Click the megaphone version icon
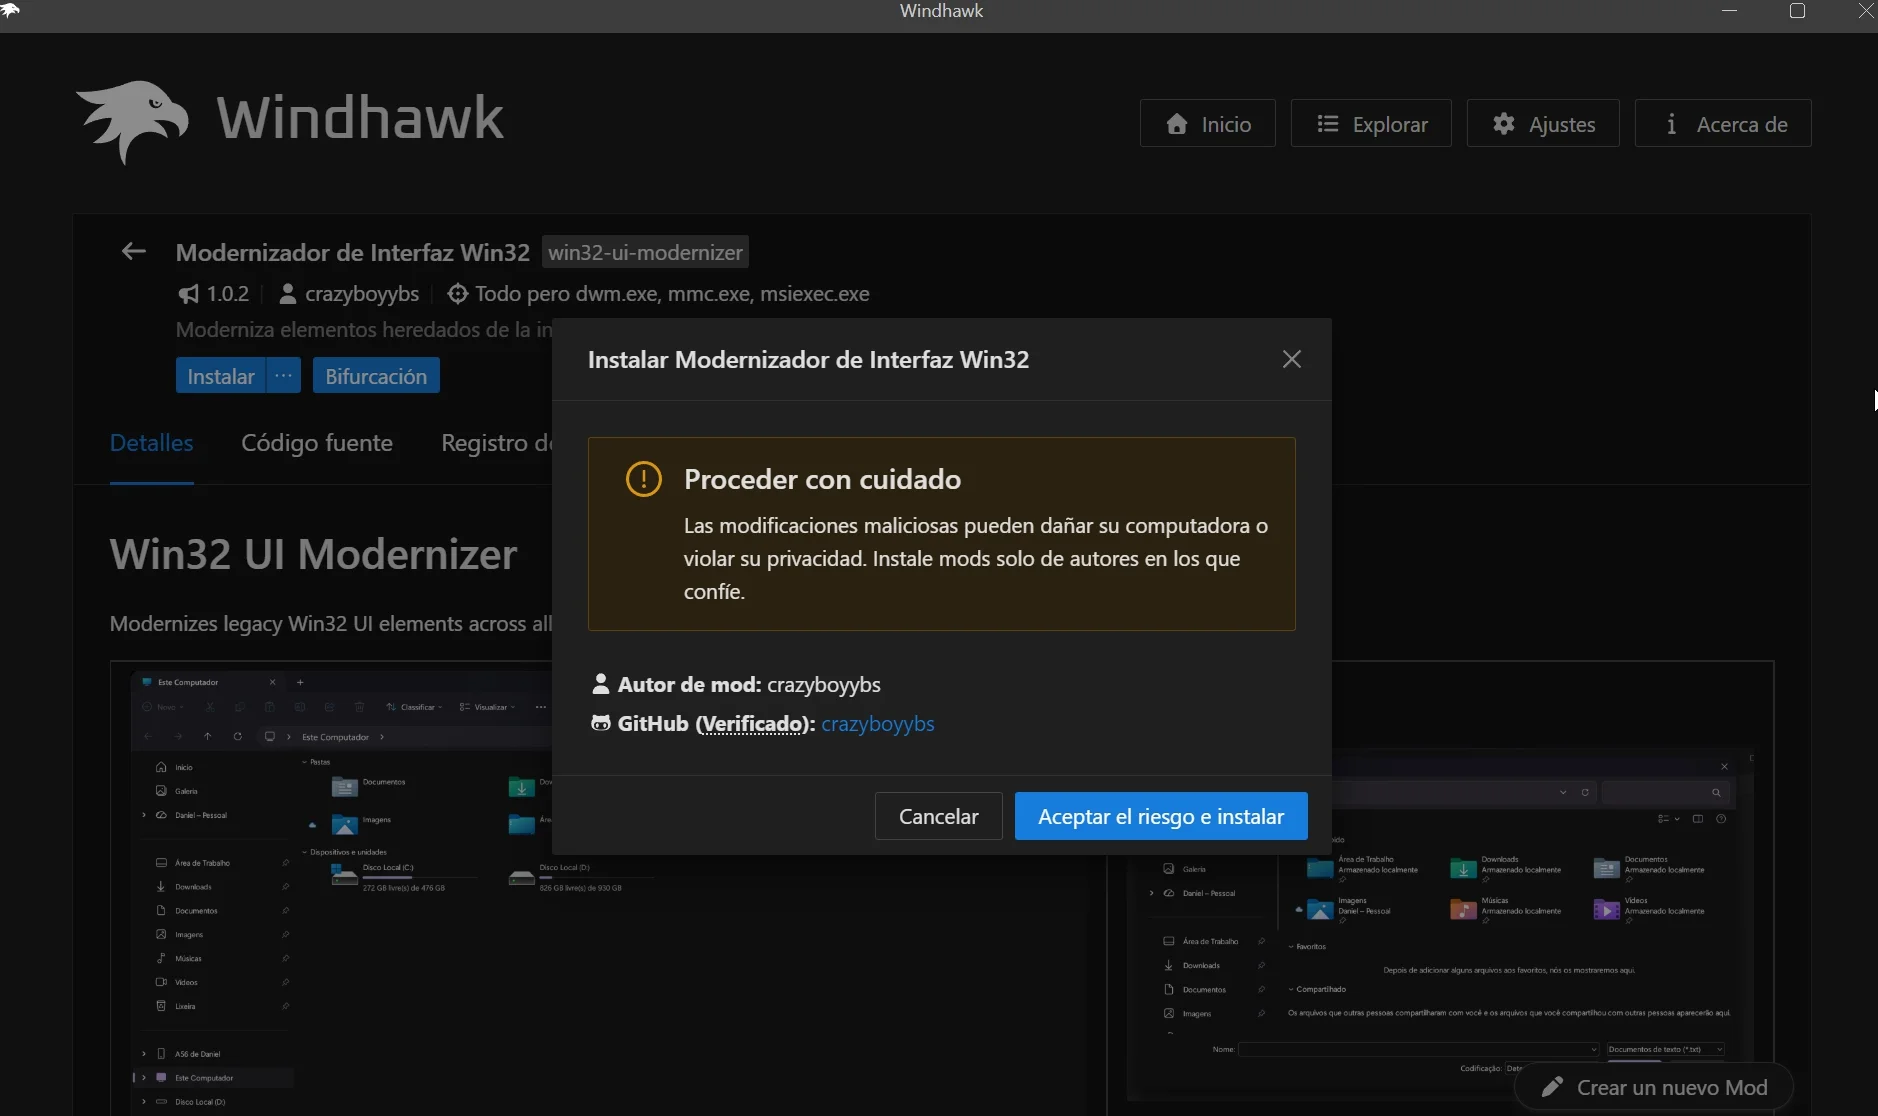Viewport: 1878px width, 1116px height. pos(188,294)
